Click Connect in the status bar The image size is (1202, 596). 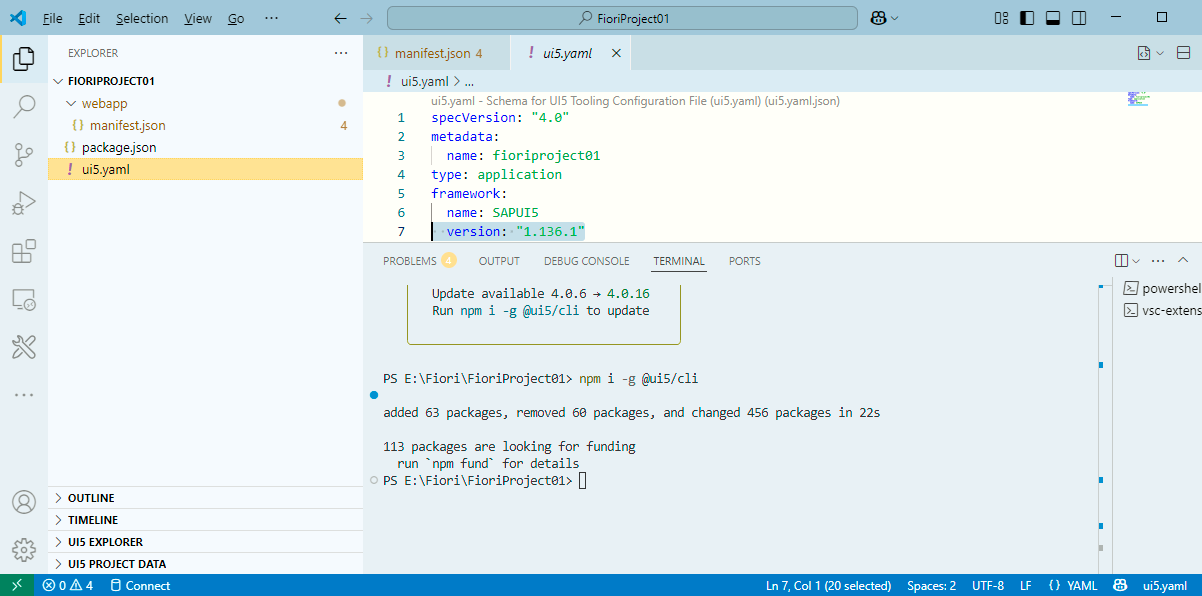pyautogui.click(x=140, y=585)
